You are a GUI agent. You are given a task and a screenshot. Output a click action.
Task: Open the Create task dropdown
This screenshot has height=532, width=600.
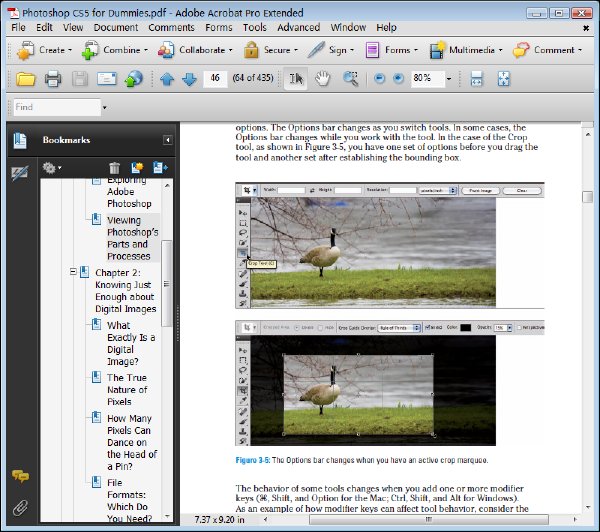pos(44,50)
